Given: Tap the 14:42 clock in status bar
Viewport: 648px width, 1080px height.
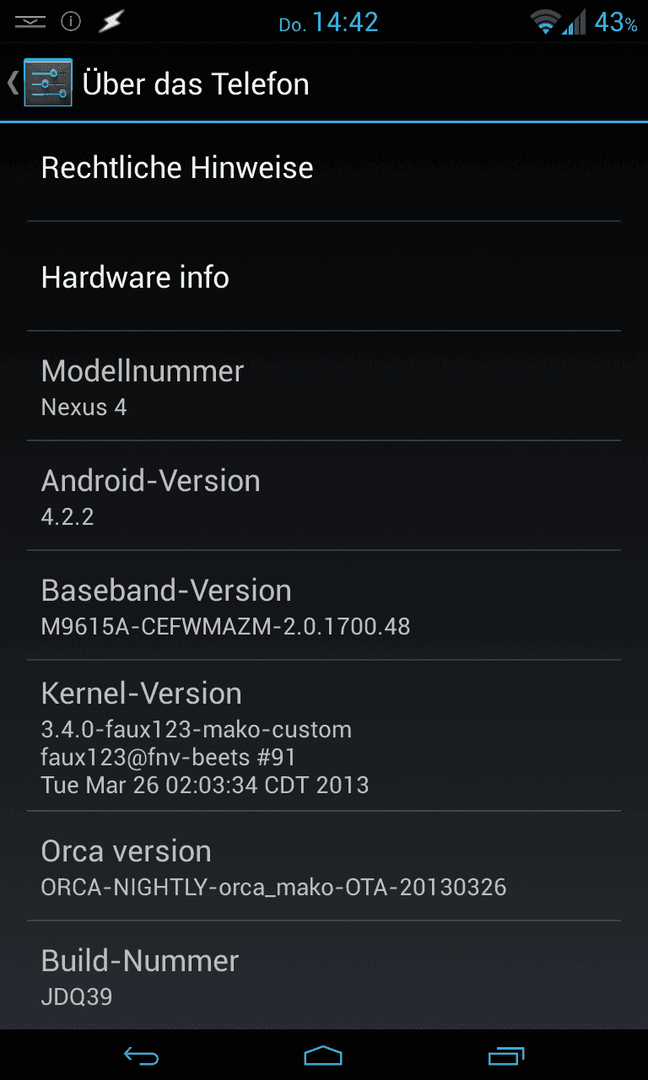Looking at the screenshot, I should (x=346, y=23).
